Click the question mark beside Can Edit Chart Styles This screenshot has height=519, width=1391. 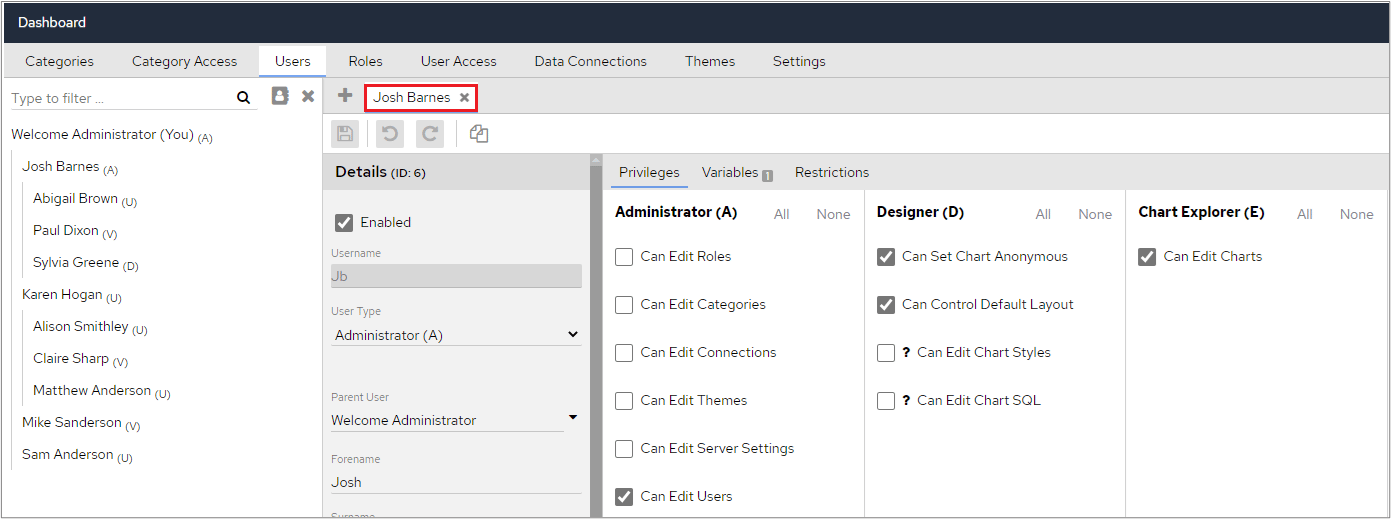(x=906, y=352)
